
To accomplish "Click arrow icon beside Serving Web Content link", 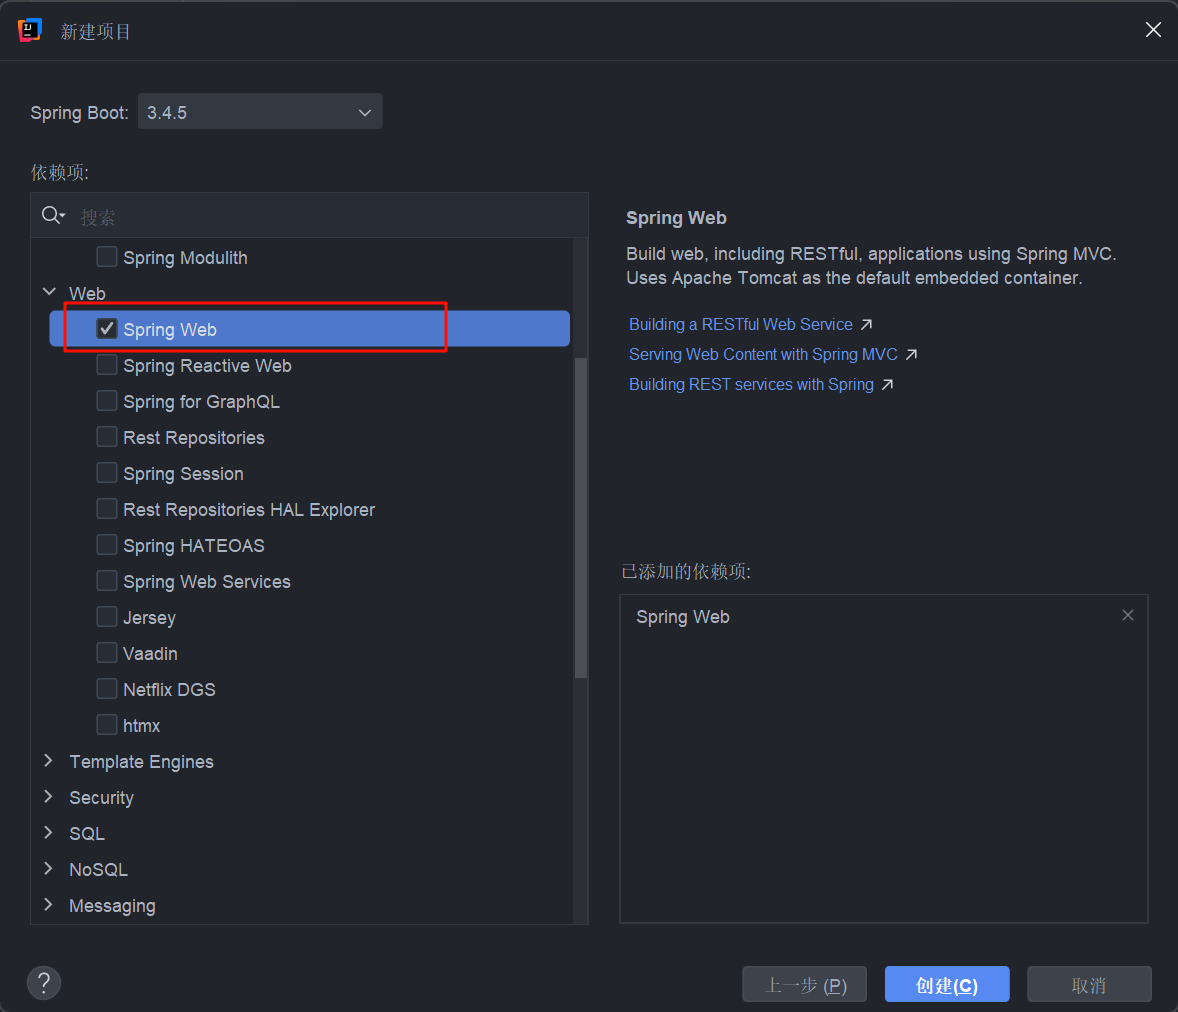I will click(911, 355).
